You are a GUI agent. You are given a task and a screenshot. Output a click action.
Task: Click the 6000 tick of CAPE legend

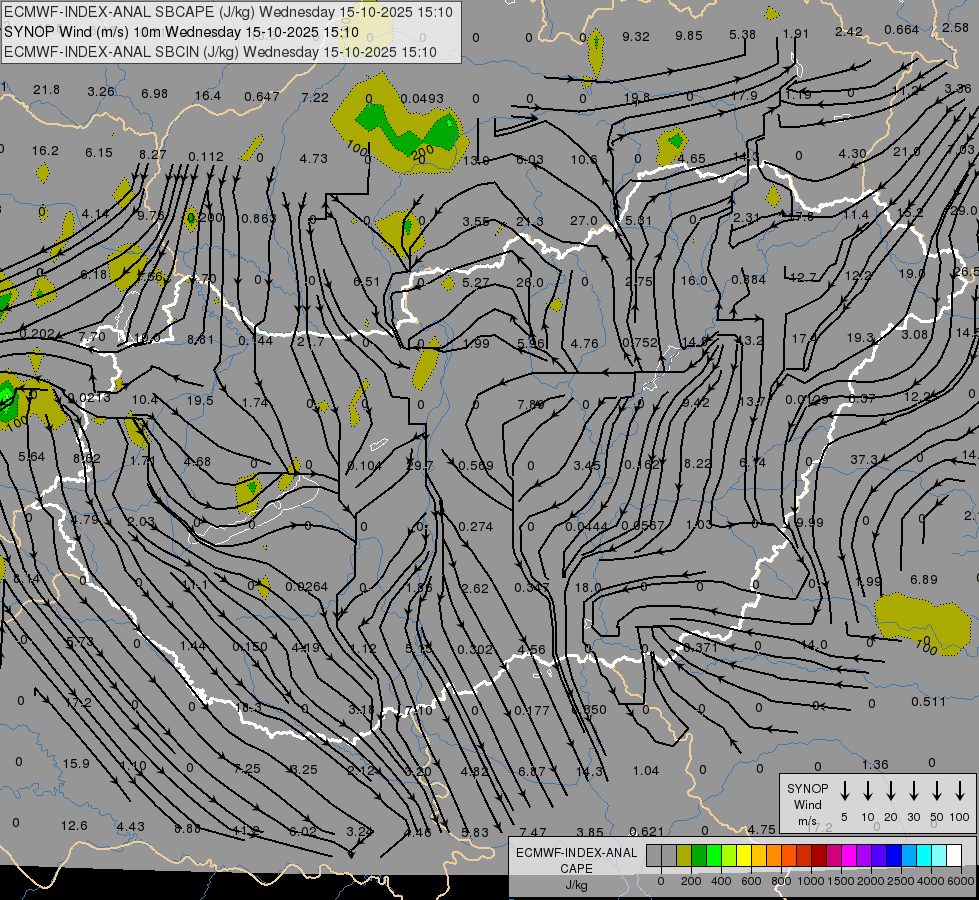[960, 881]
